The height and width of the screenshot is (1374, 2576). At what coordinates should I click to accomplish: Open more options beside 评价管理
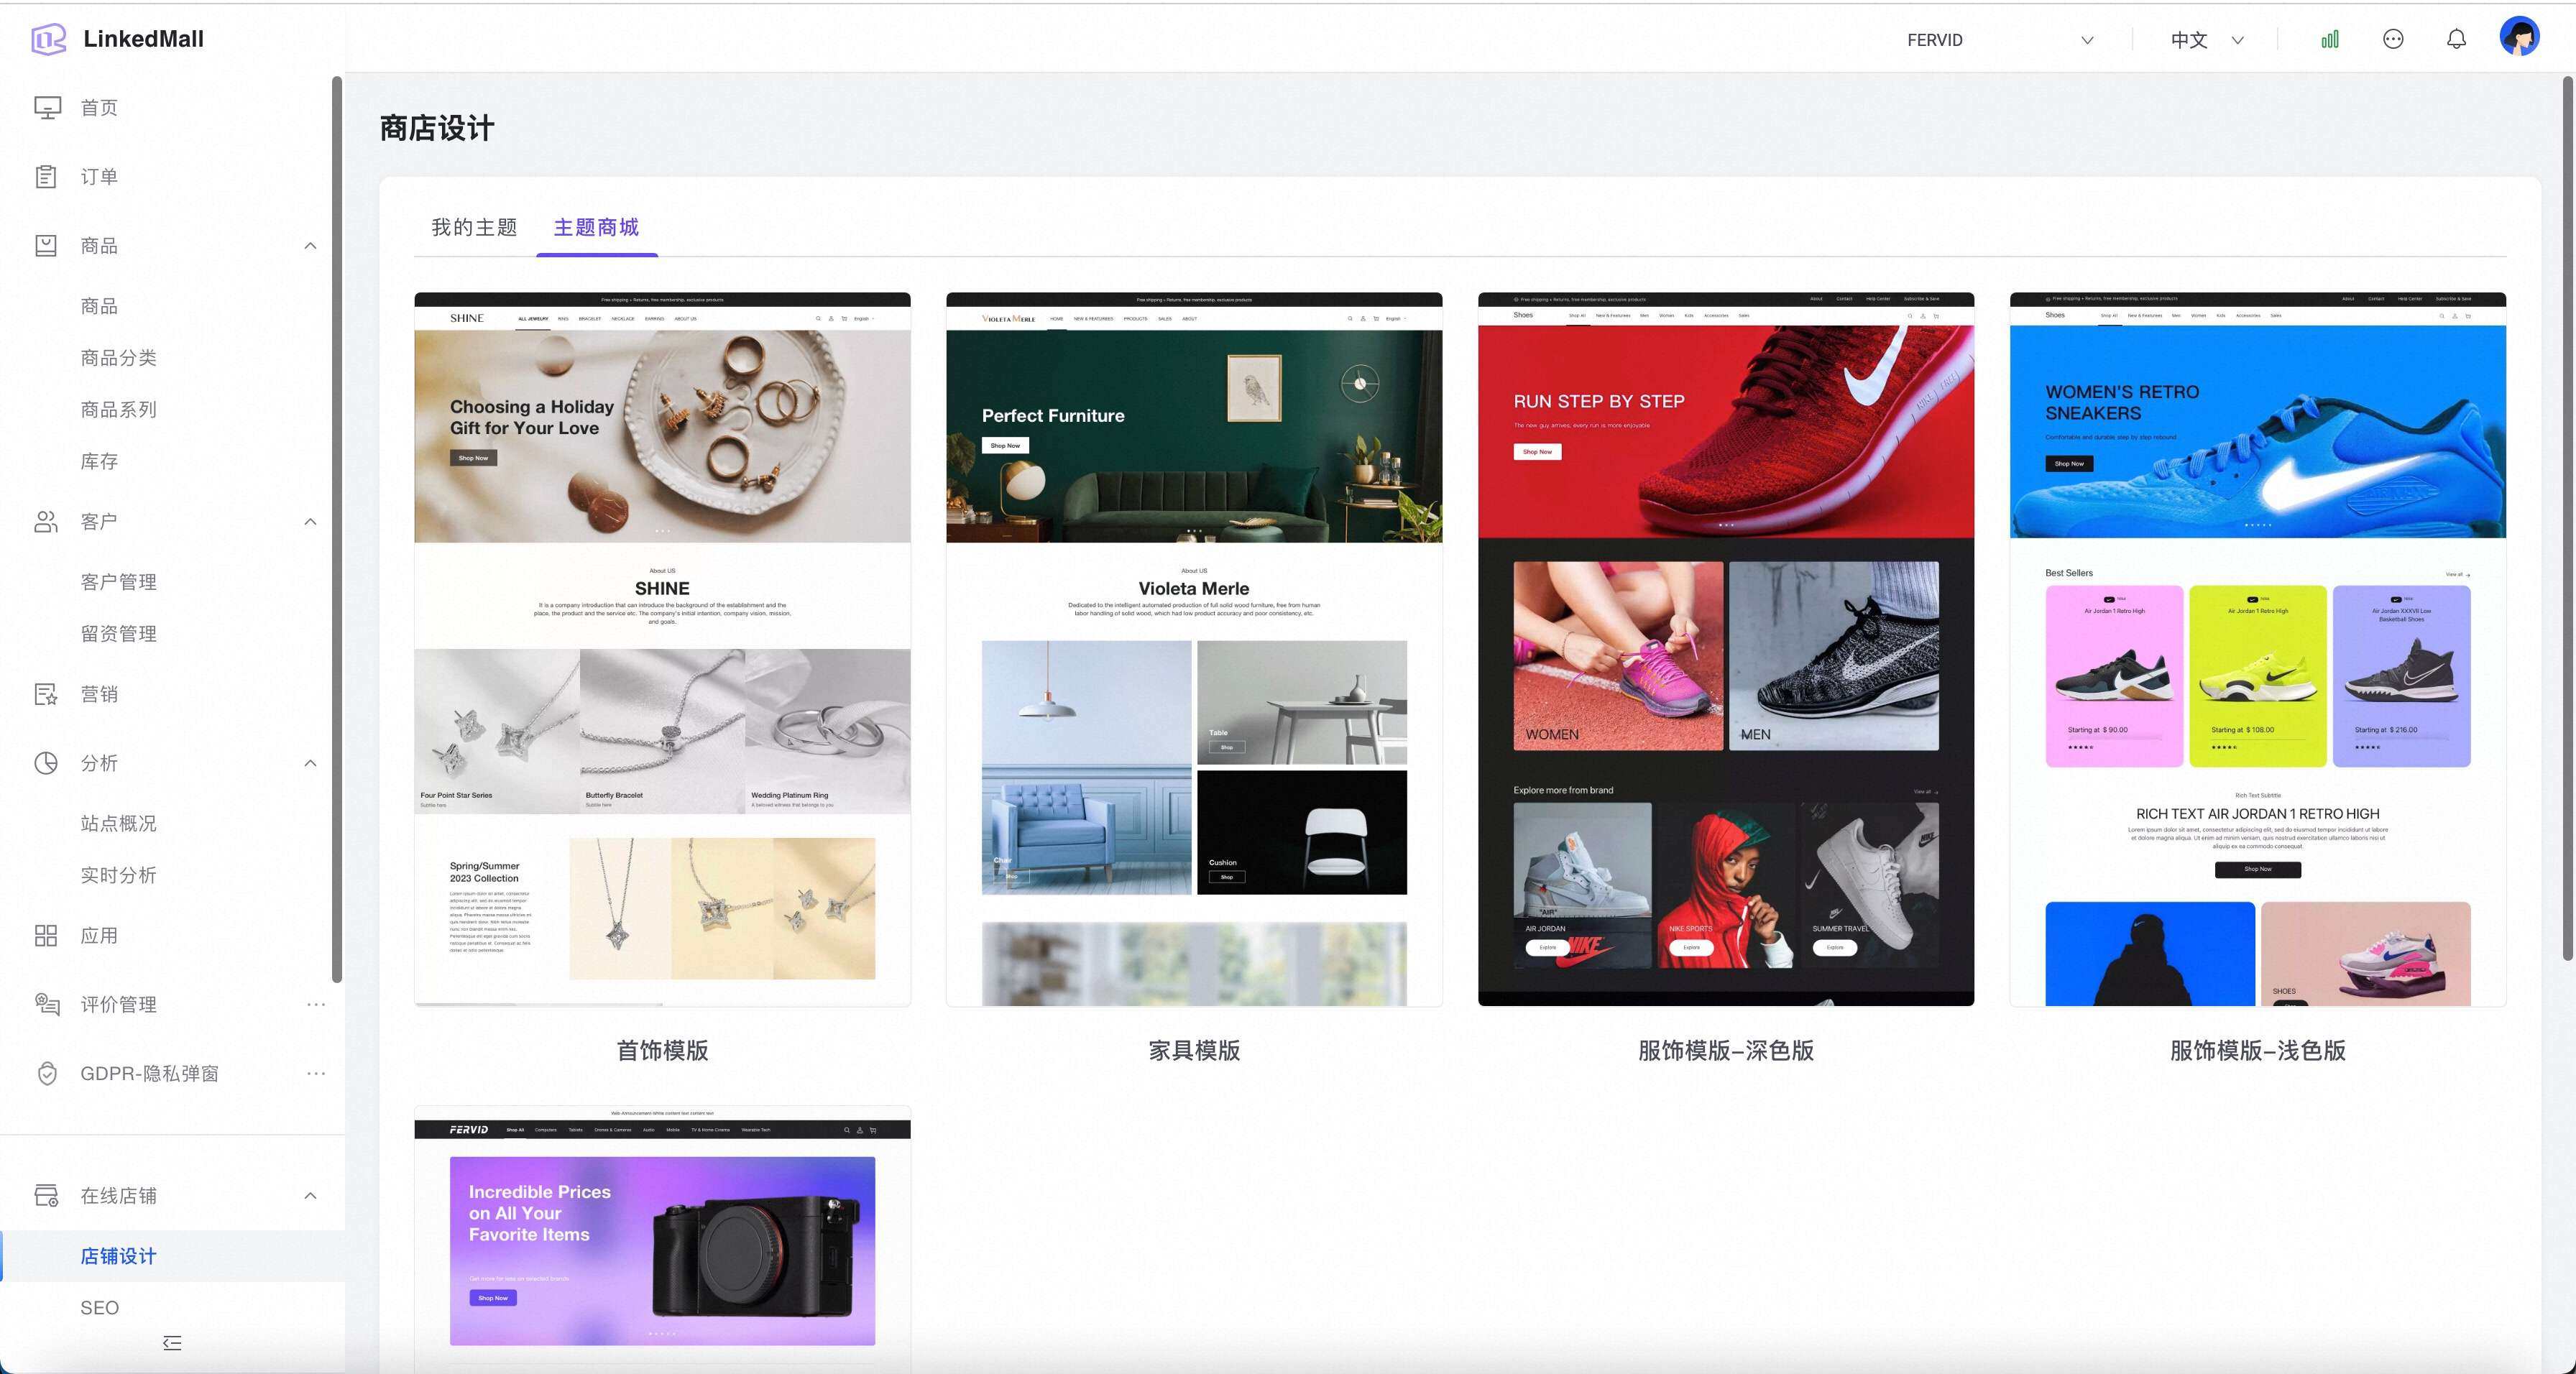click(316, 1004)
